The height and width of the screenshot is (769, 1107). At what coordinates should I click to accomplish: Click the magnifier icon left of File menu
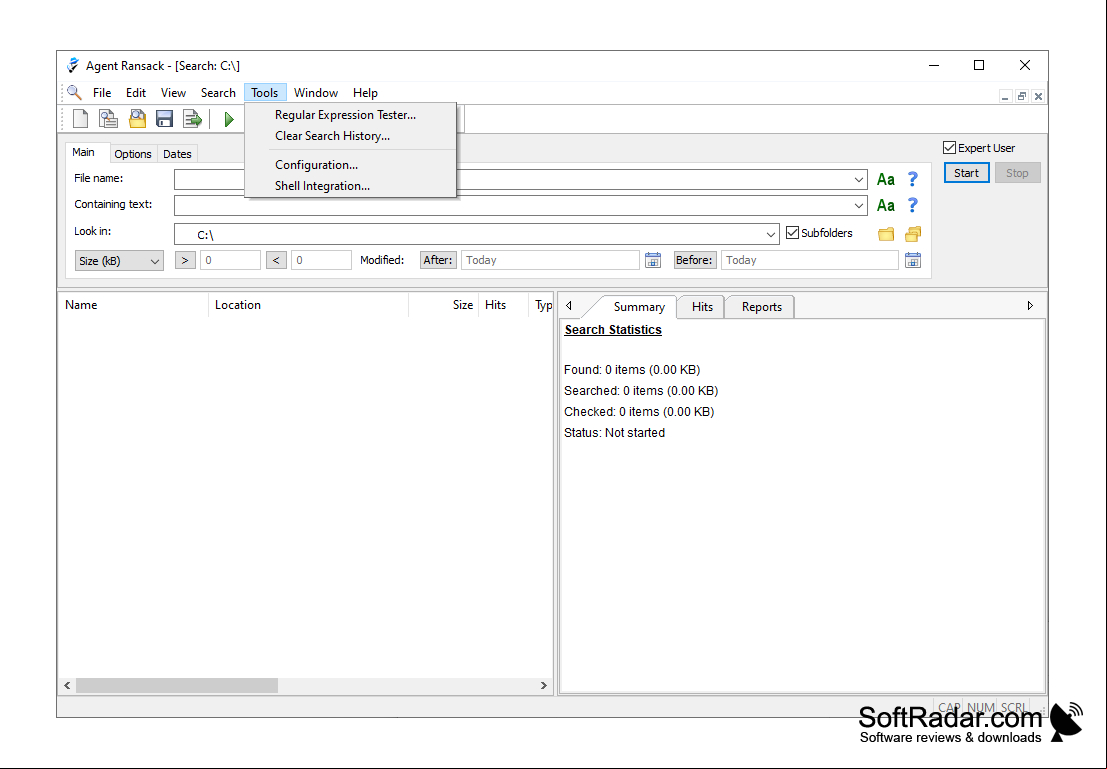(x=74, y=93)
